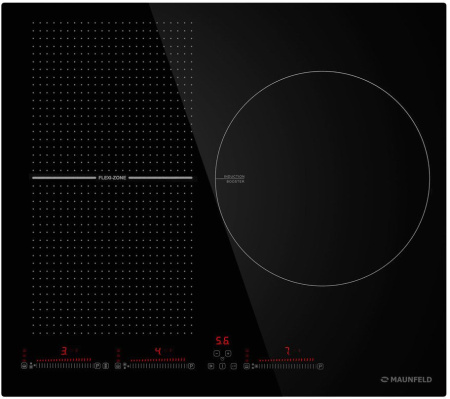
Task: Set power on the right zone slider under 7
Action: [286, 366]
